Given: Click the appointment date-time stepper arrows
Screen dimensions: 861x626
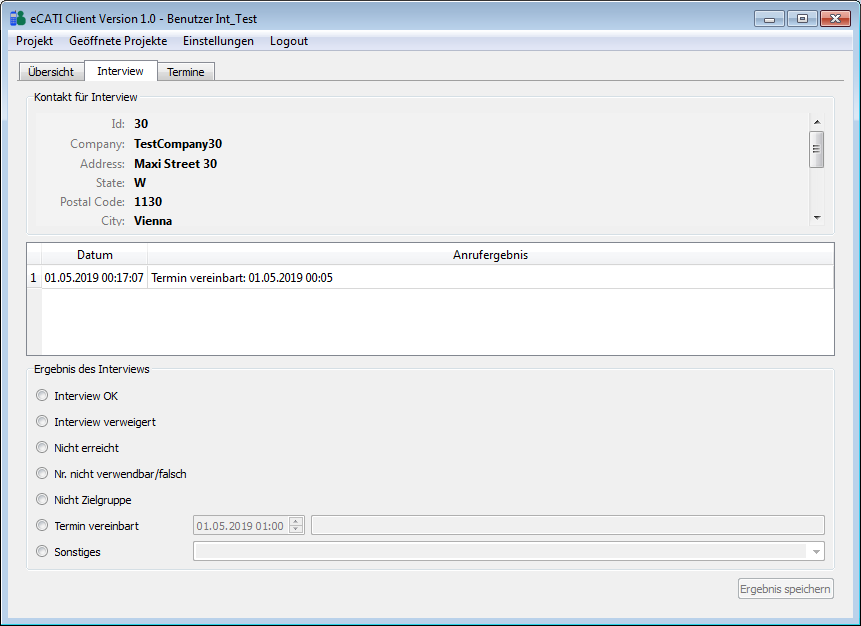Looking at the screenshot, I should click(296, 526).
